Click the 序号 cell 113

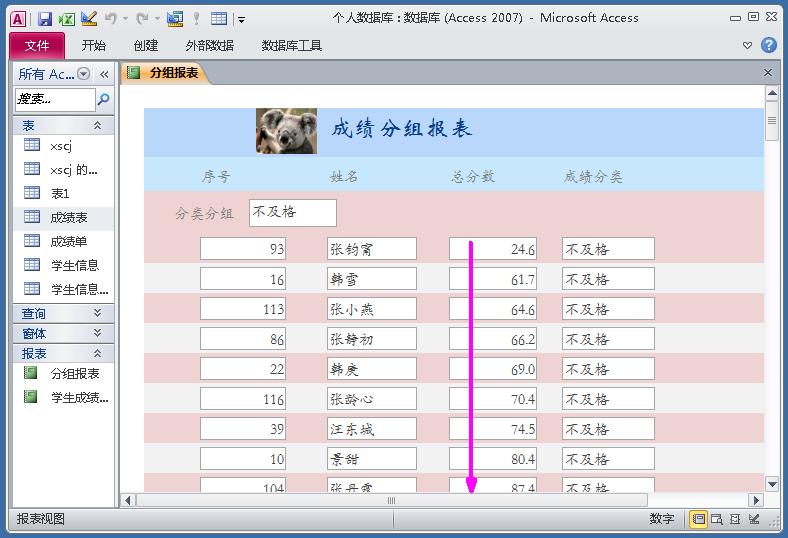pos(243,308)
